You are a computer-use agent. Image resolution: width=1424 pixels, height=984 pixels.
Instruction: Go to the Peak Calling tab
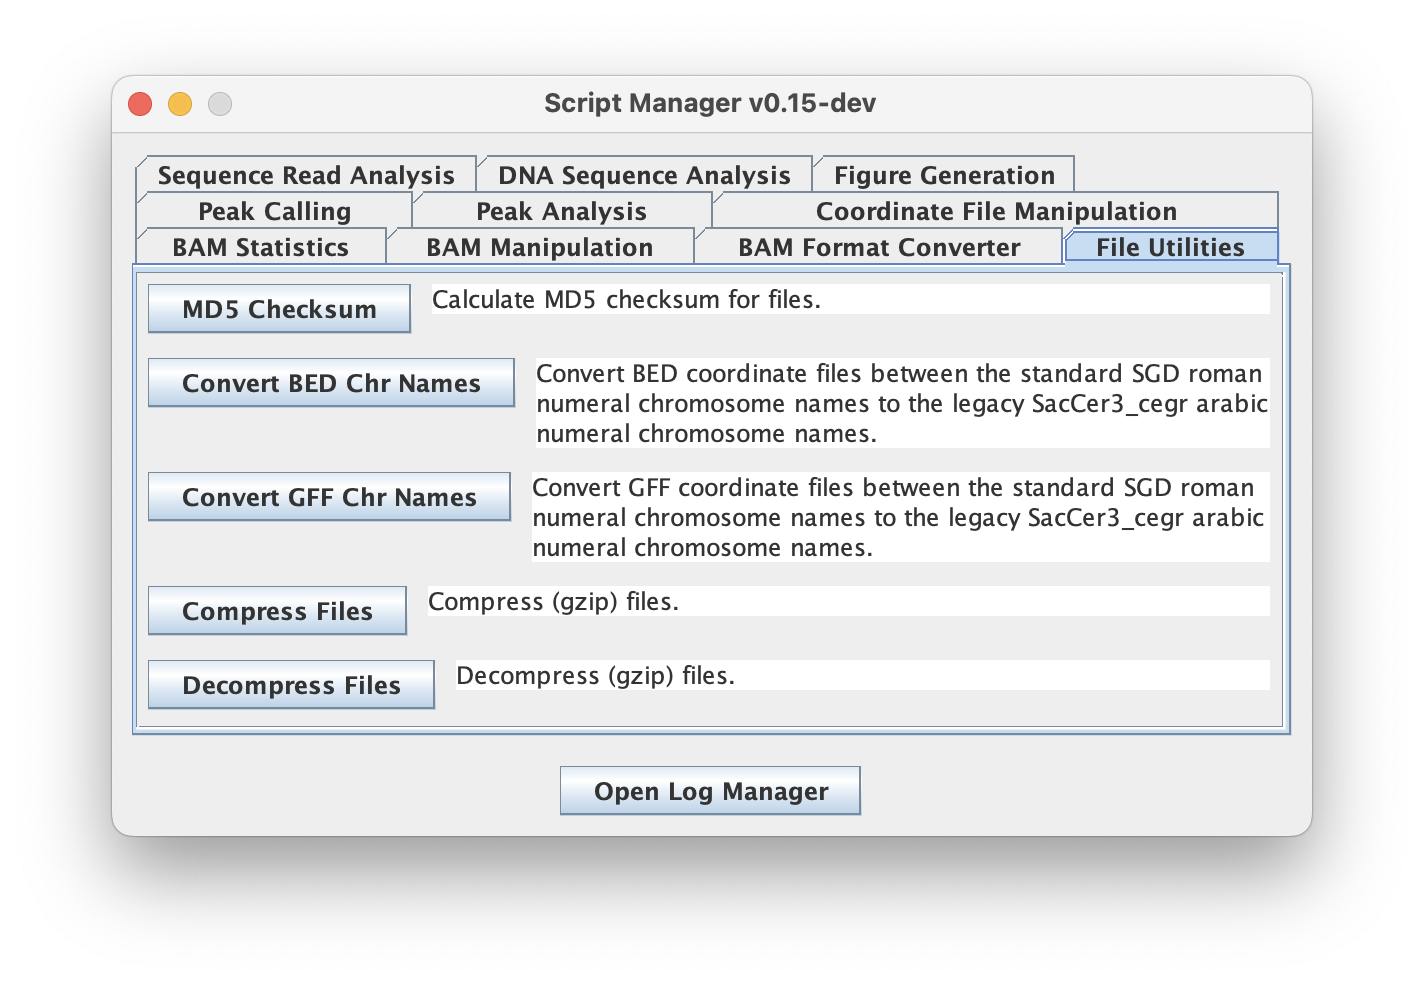[274, 211]
